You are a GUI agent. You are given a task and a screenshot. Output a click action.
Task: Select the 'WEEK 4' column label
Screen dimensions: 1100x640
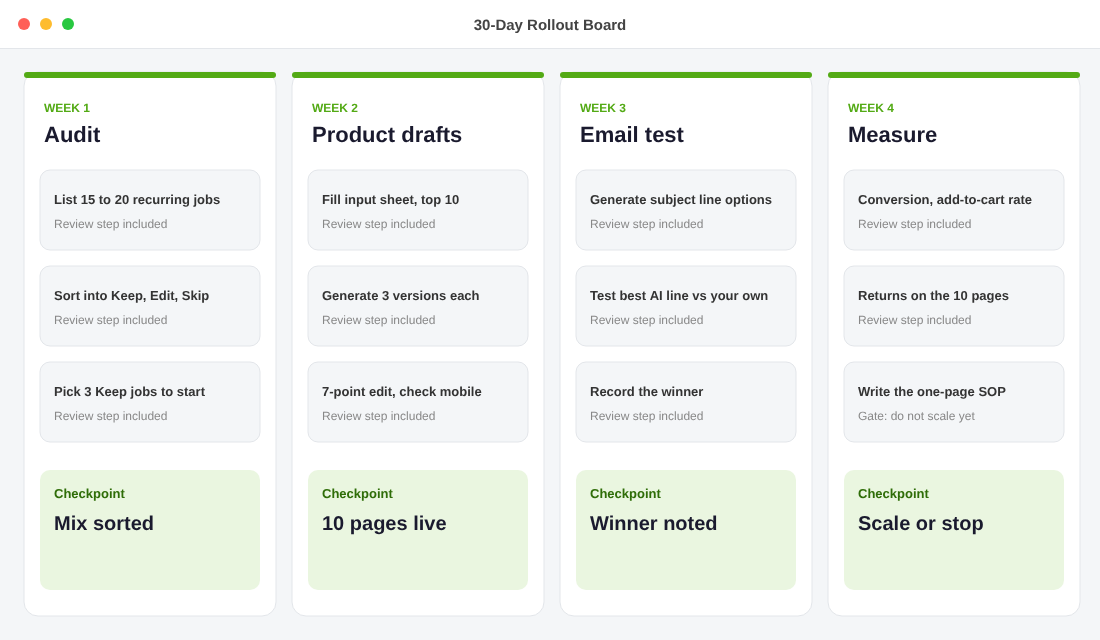tap(871, 108)
